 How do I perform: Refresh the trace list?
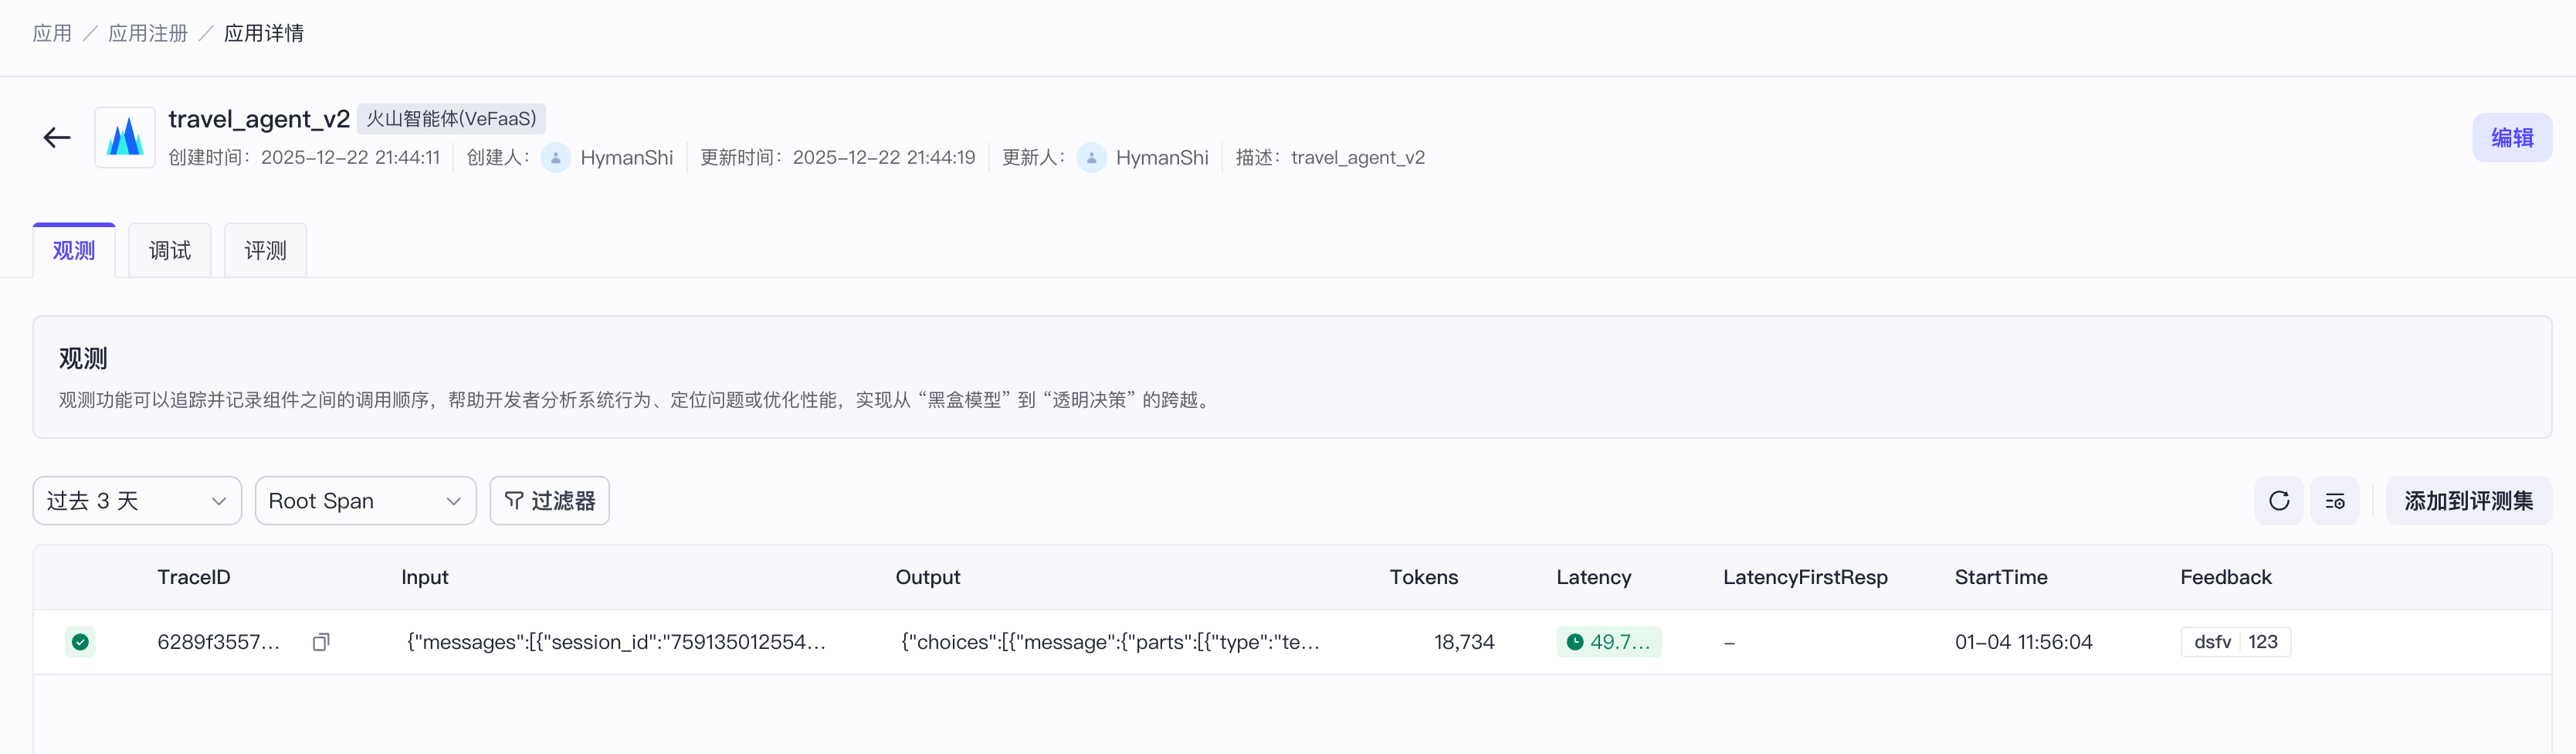2279,501
